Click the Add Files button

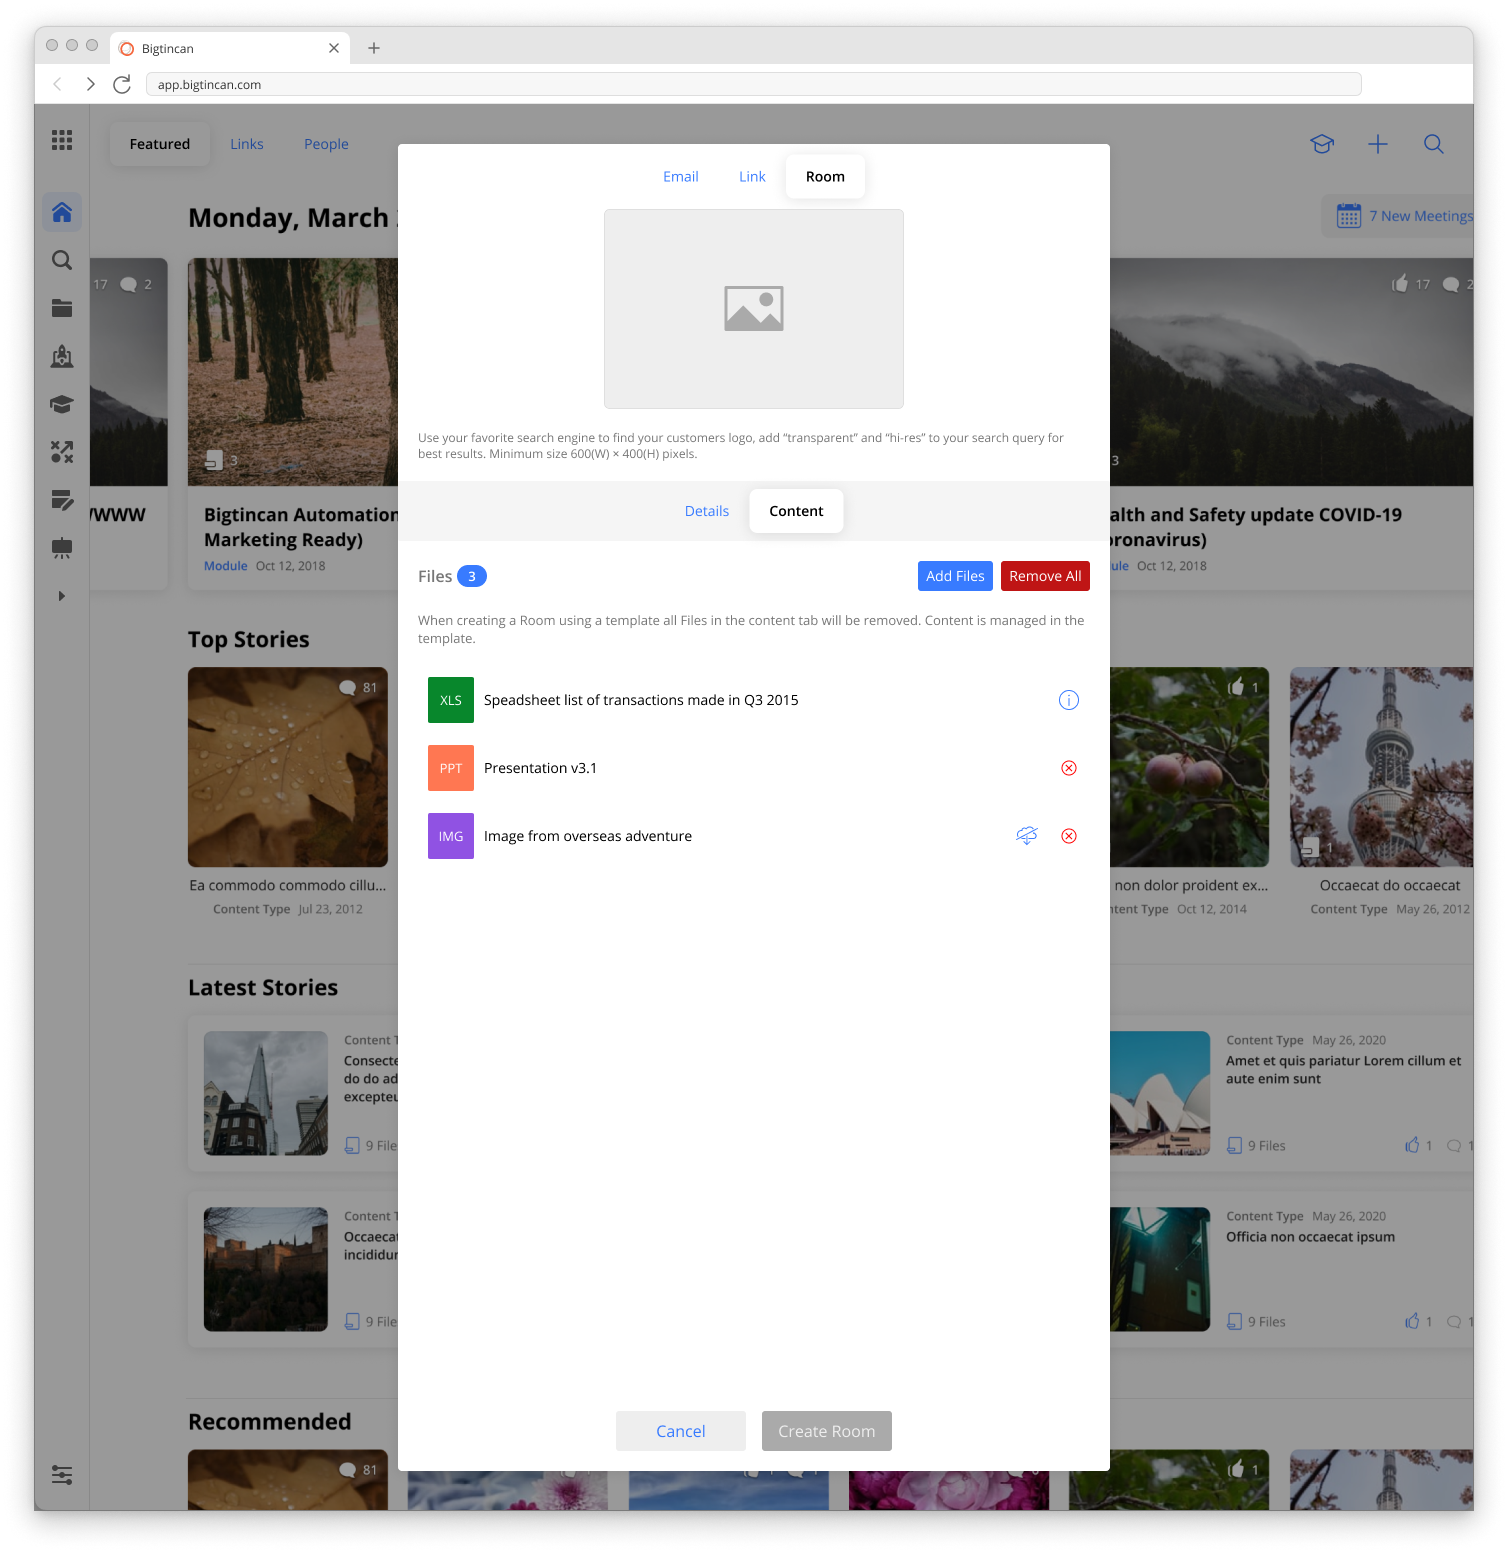coord(954,576)
